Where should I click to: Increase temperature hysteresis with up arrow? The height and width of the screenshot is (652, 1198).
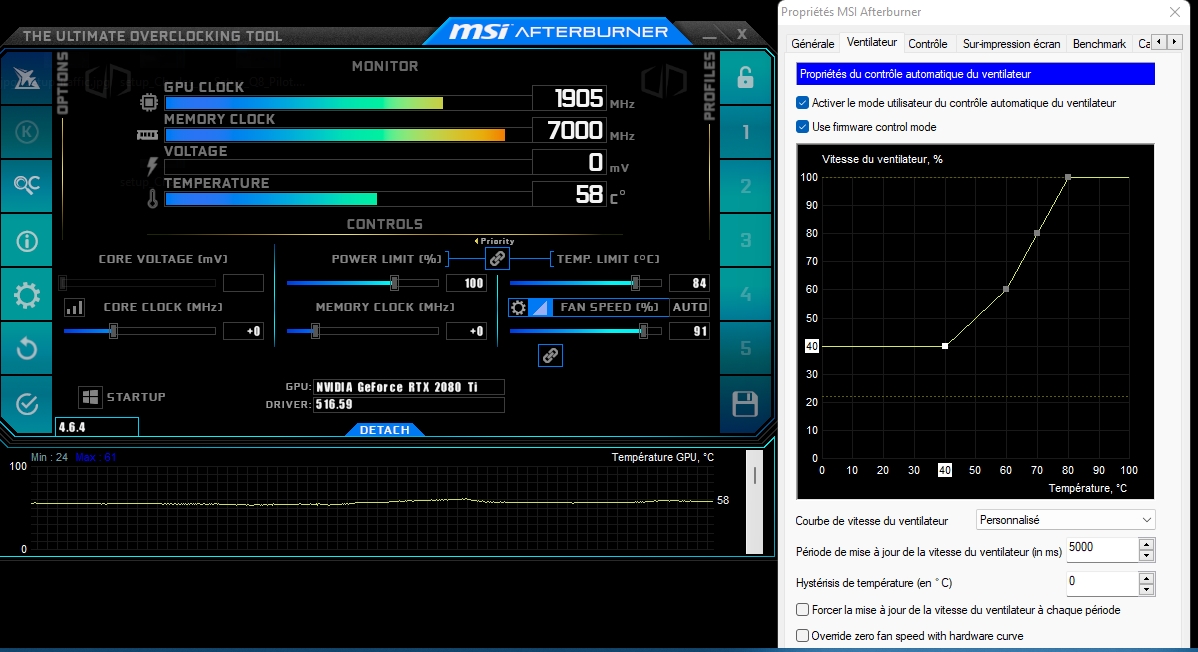1146,578
